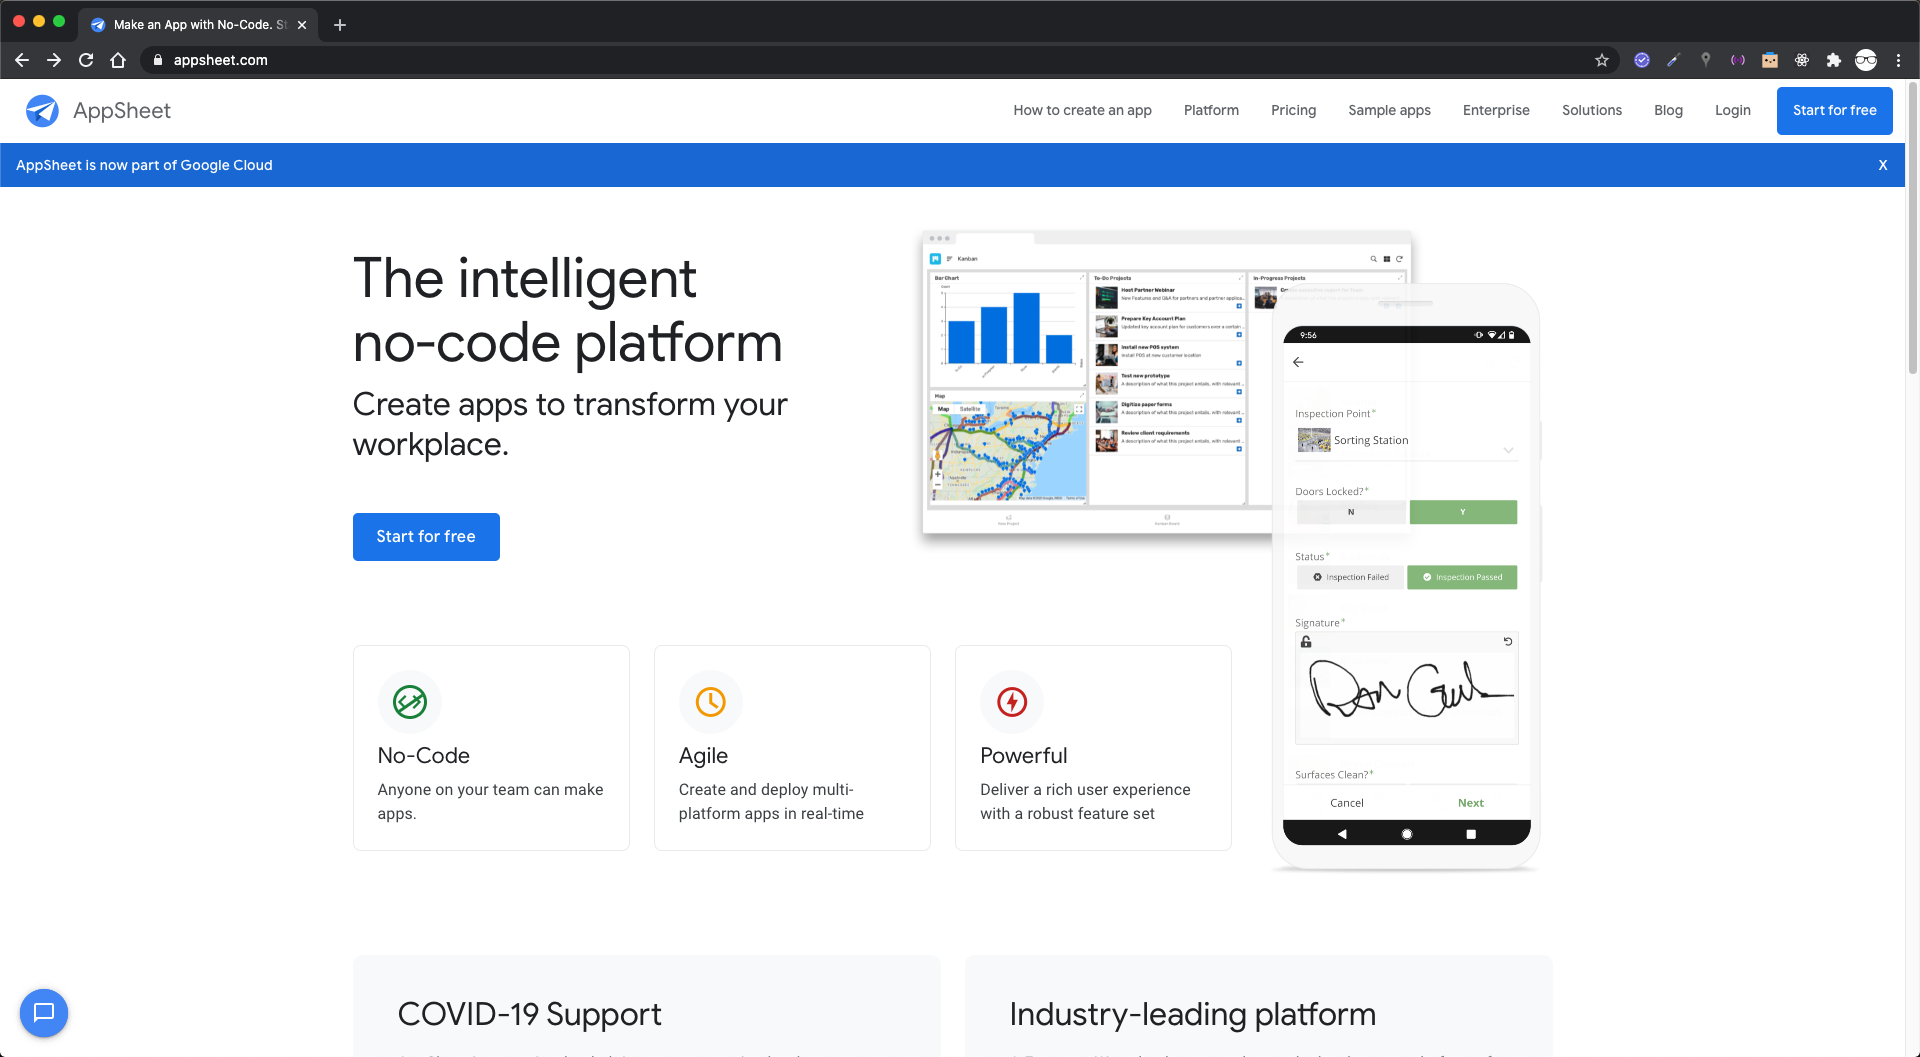The width and height of the screenshot is (1920, 1057).
Task: Open the Extensions puzzle icon
Action: click(1834, 60)
